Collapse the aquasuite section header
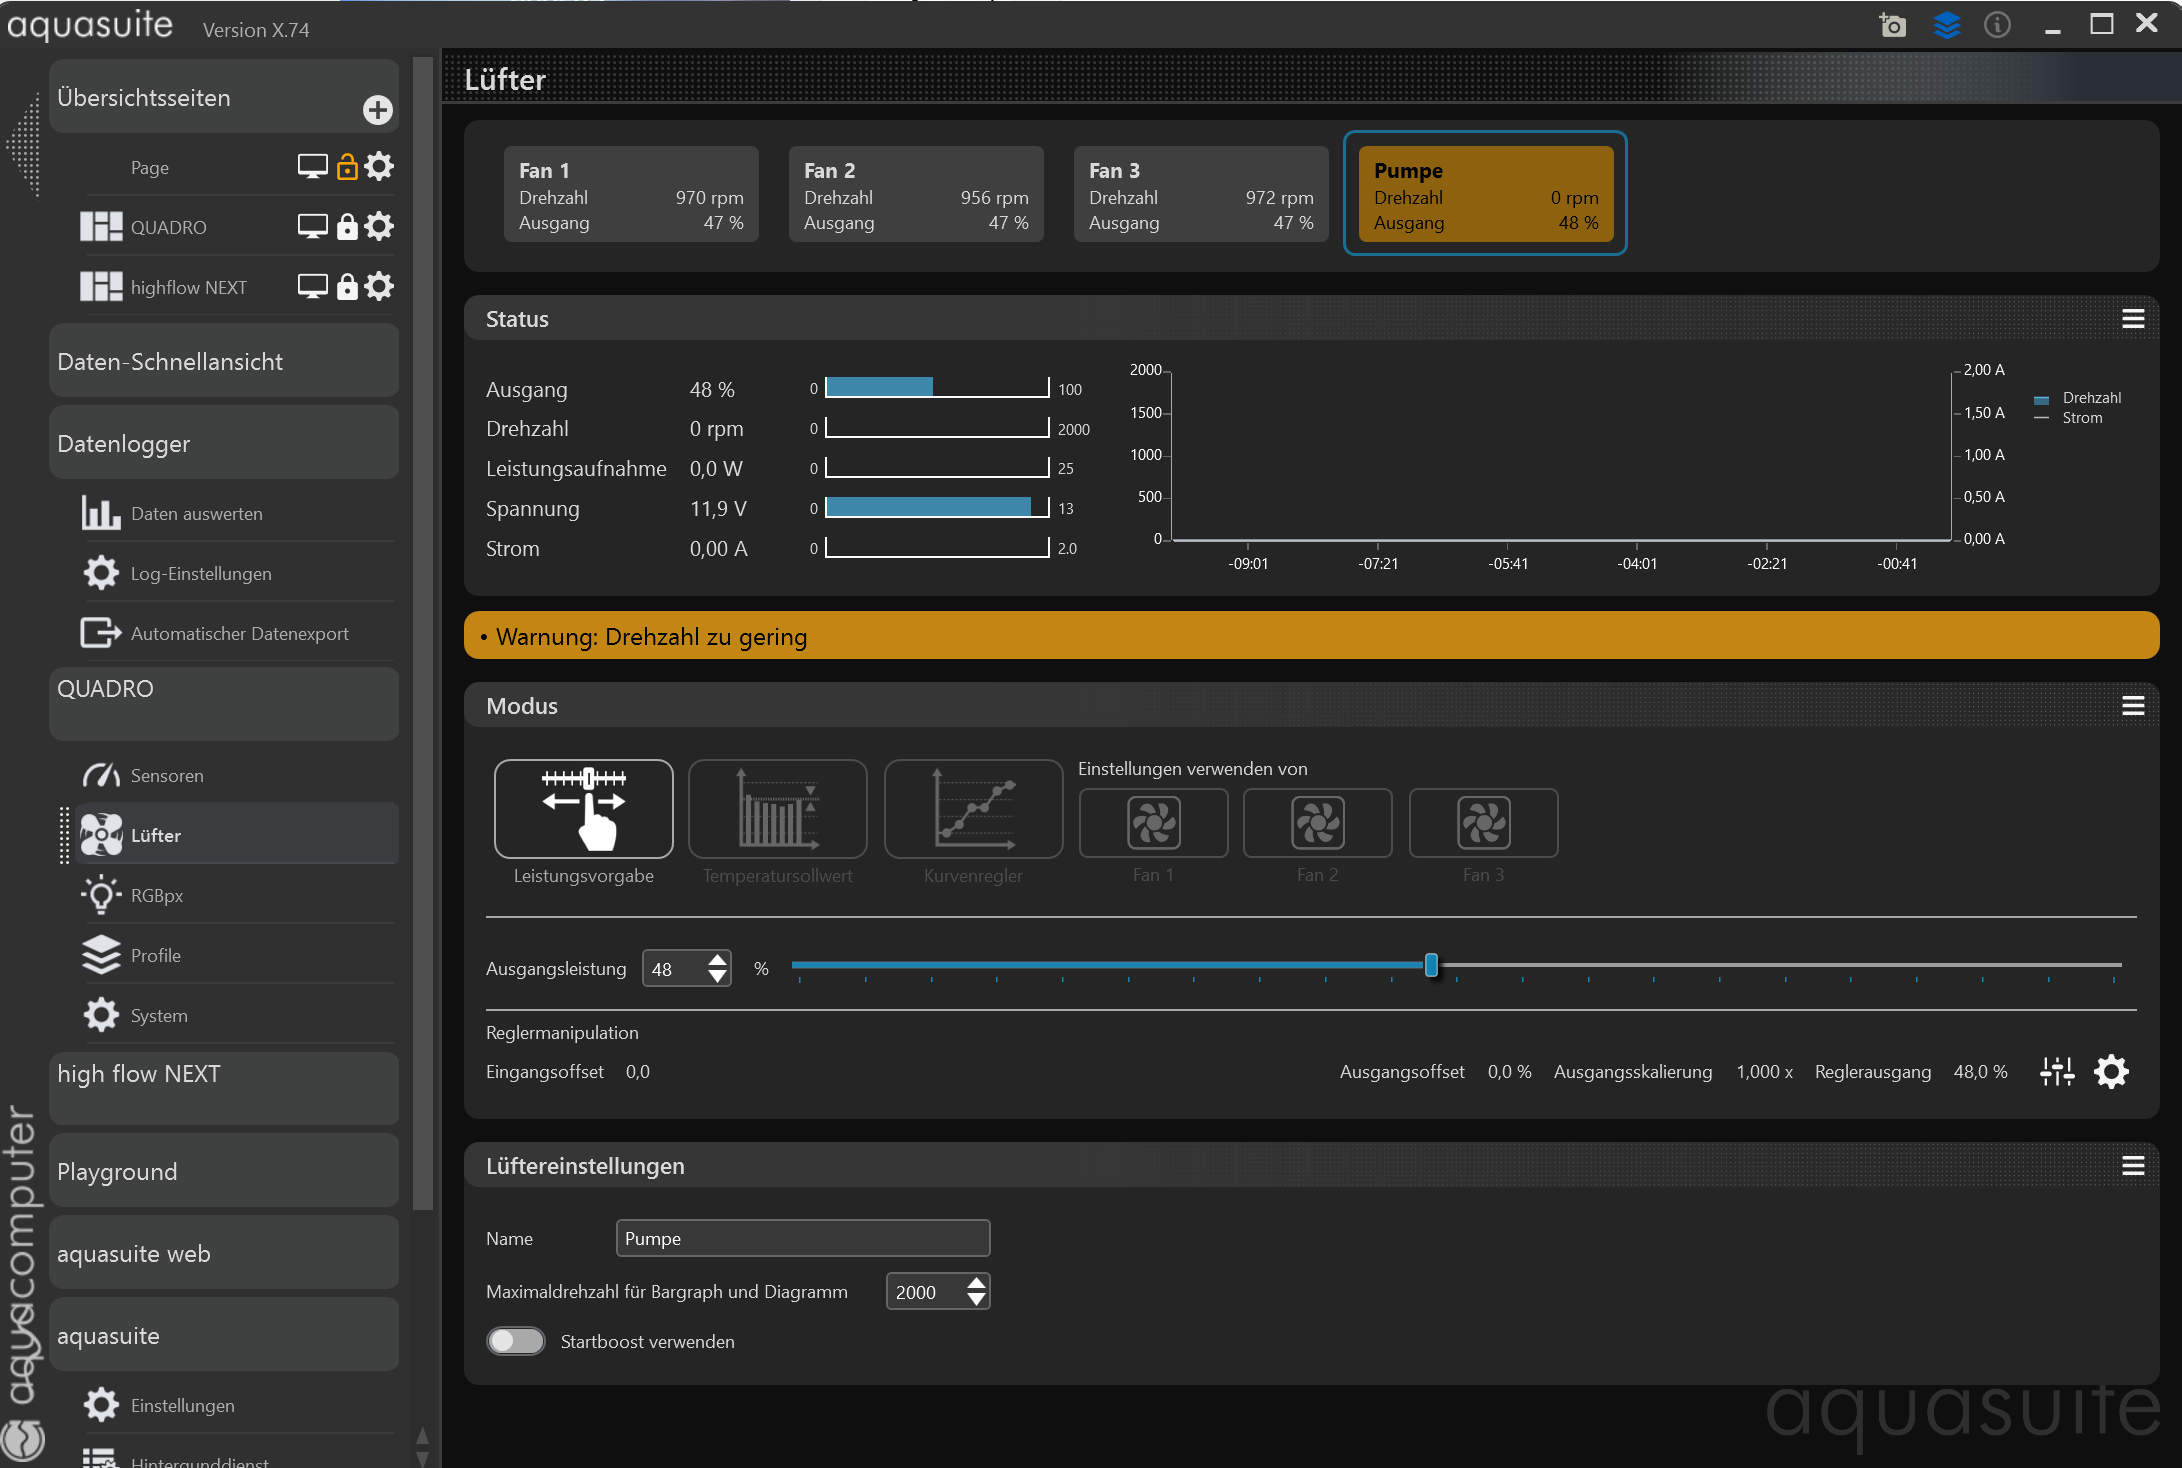The width and height of the screenshot is (2182, 1468). (224, 1335)
